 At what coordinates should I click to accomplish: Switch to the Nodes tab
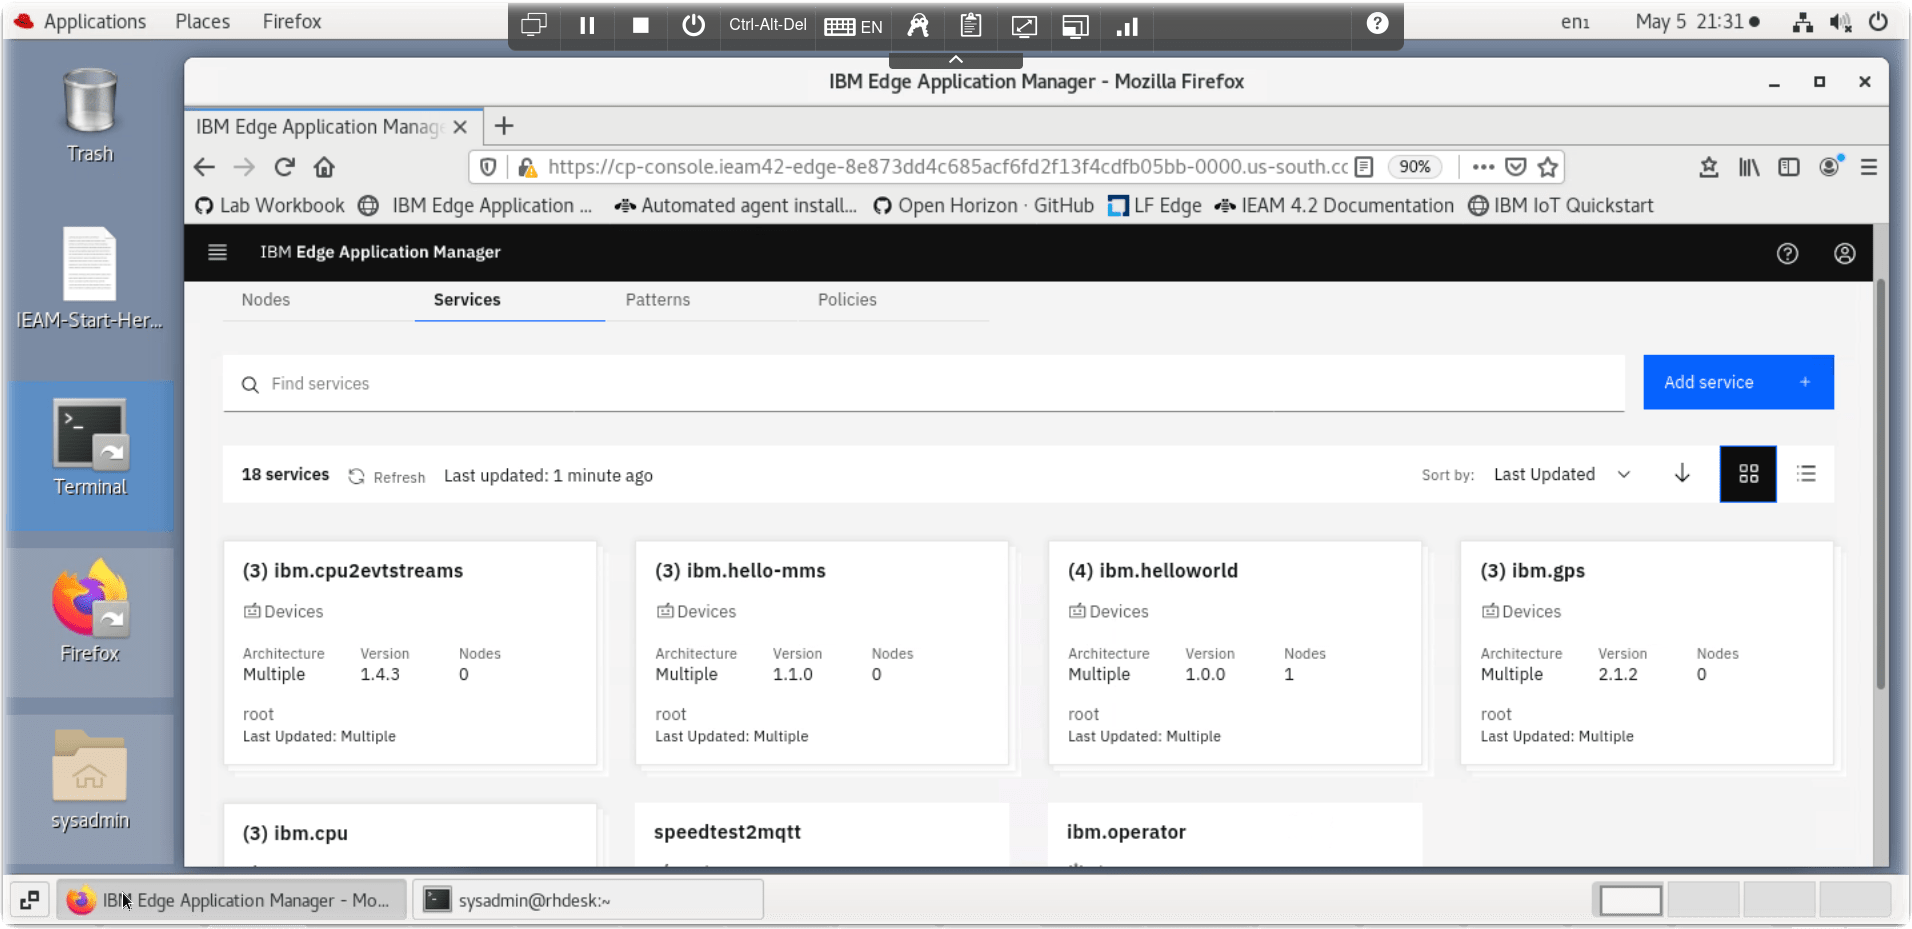click(266, 300)
